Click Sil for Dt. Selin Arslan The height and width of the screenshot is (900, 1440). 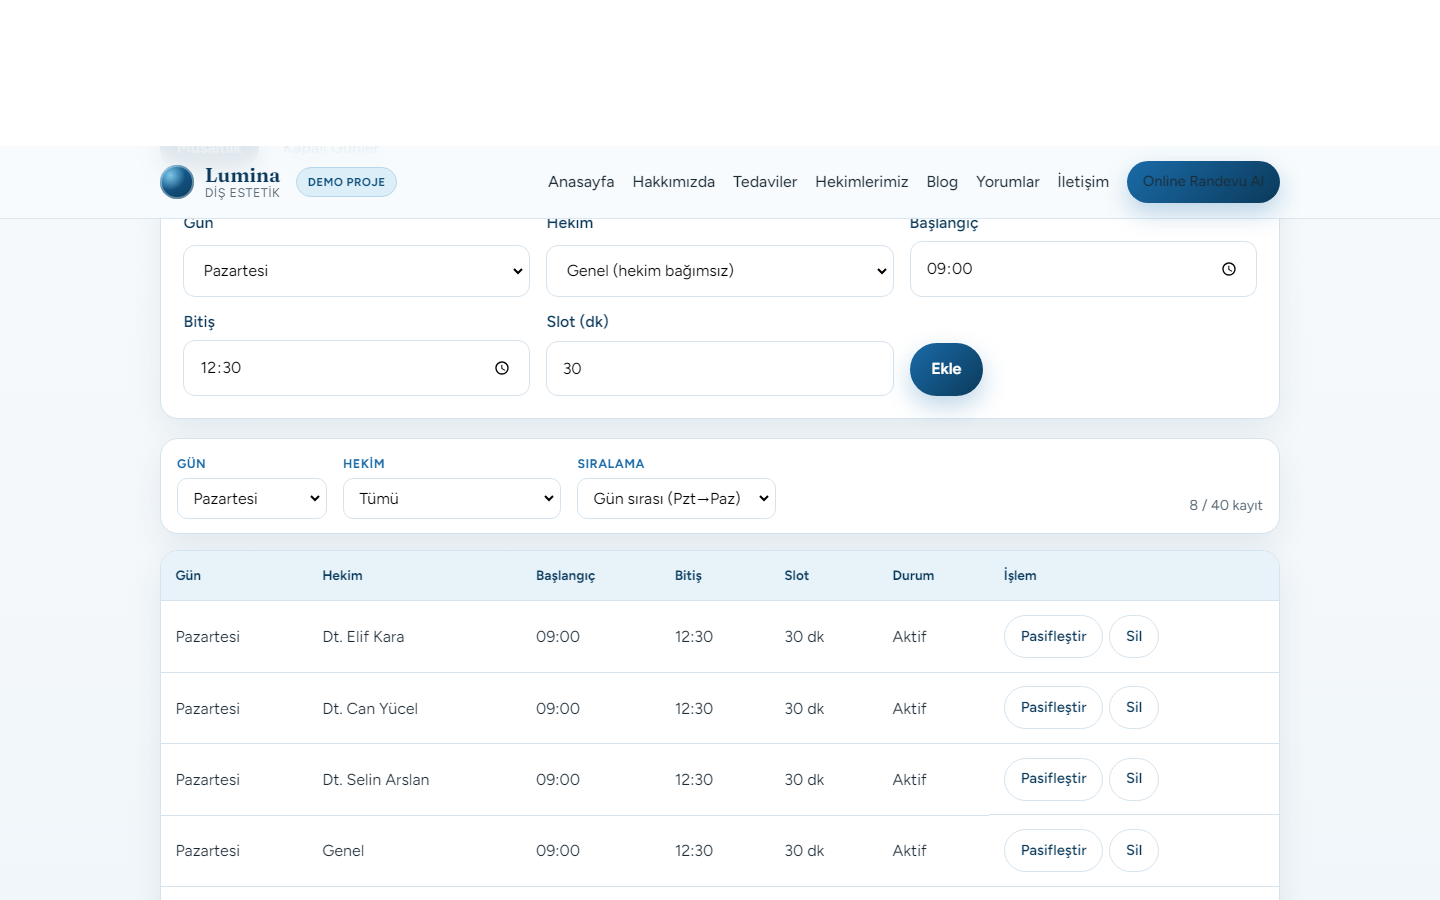[1134, 779]
